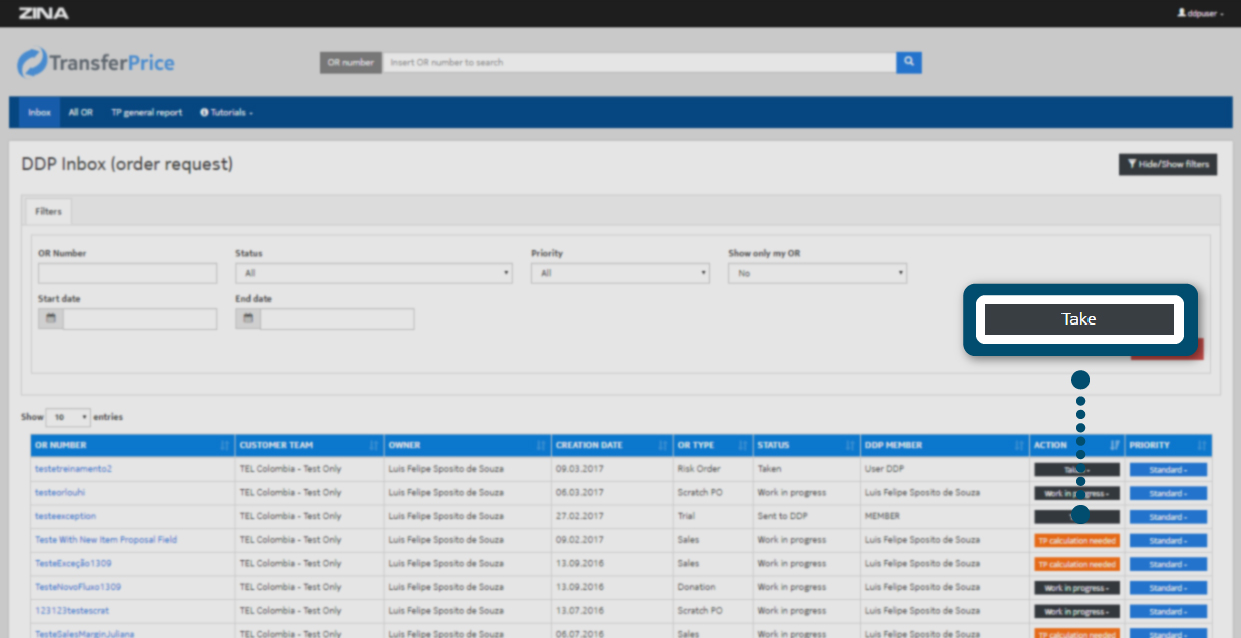Focus the OR number search field
This screenshot has width=1241, height=638.
[x=638, y=62]
